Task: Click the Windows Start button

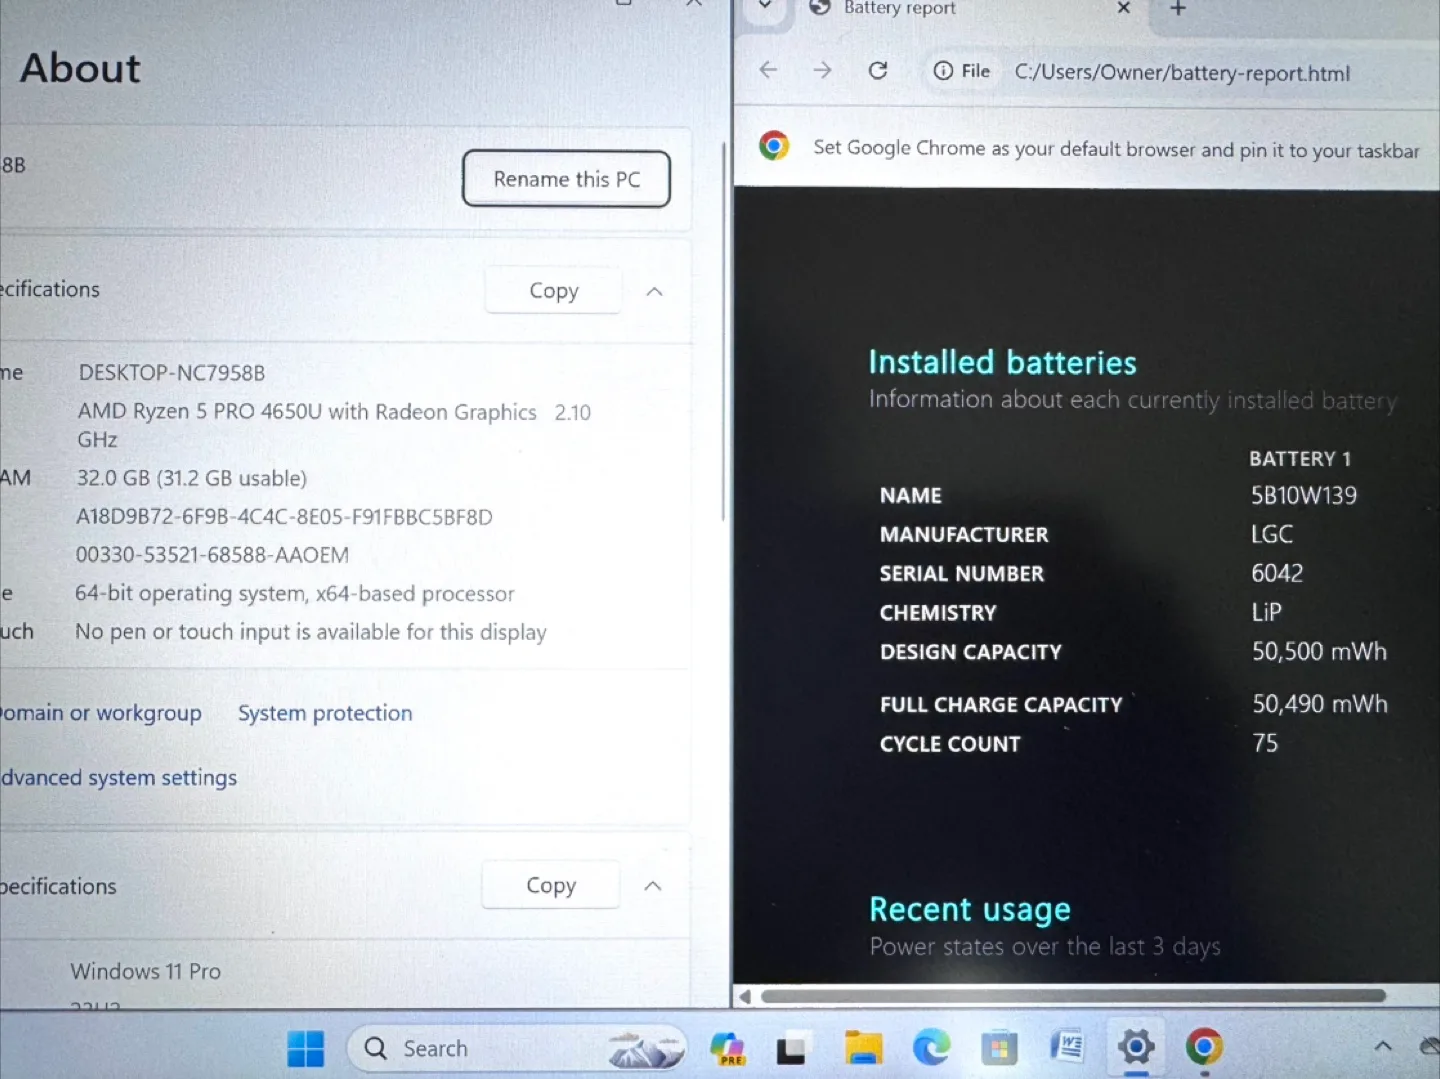Action: [305, 1048]
